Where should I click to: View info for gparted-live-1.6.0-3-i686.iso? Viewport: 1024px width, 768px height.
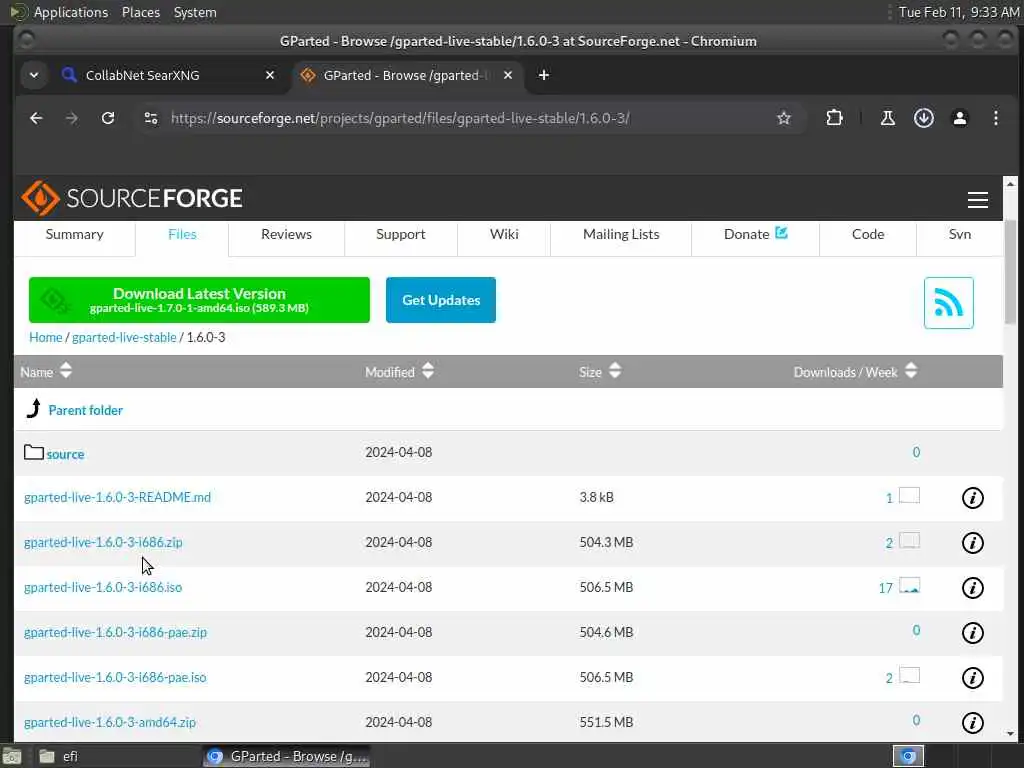(x=972, y=588)
